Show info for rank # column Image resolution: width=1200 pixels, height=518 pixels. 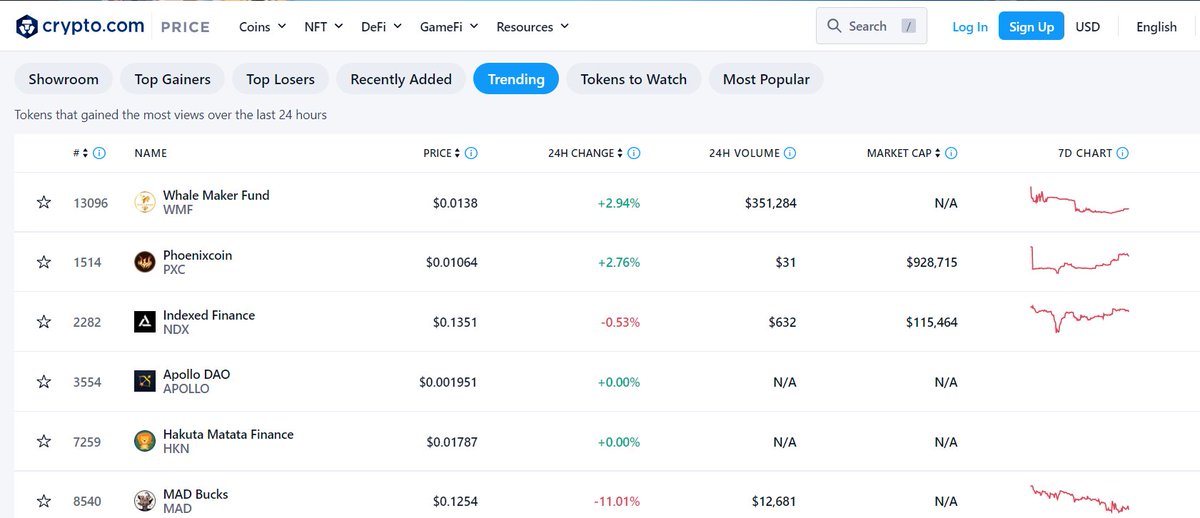click(x=100, y=153)
